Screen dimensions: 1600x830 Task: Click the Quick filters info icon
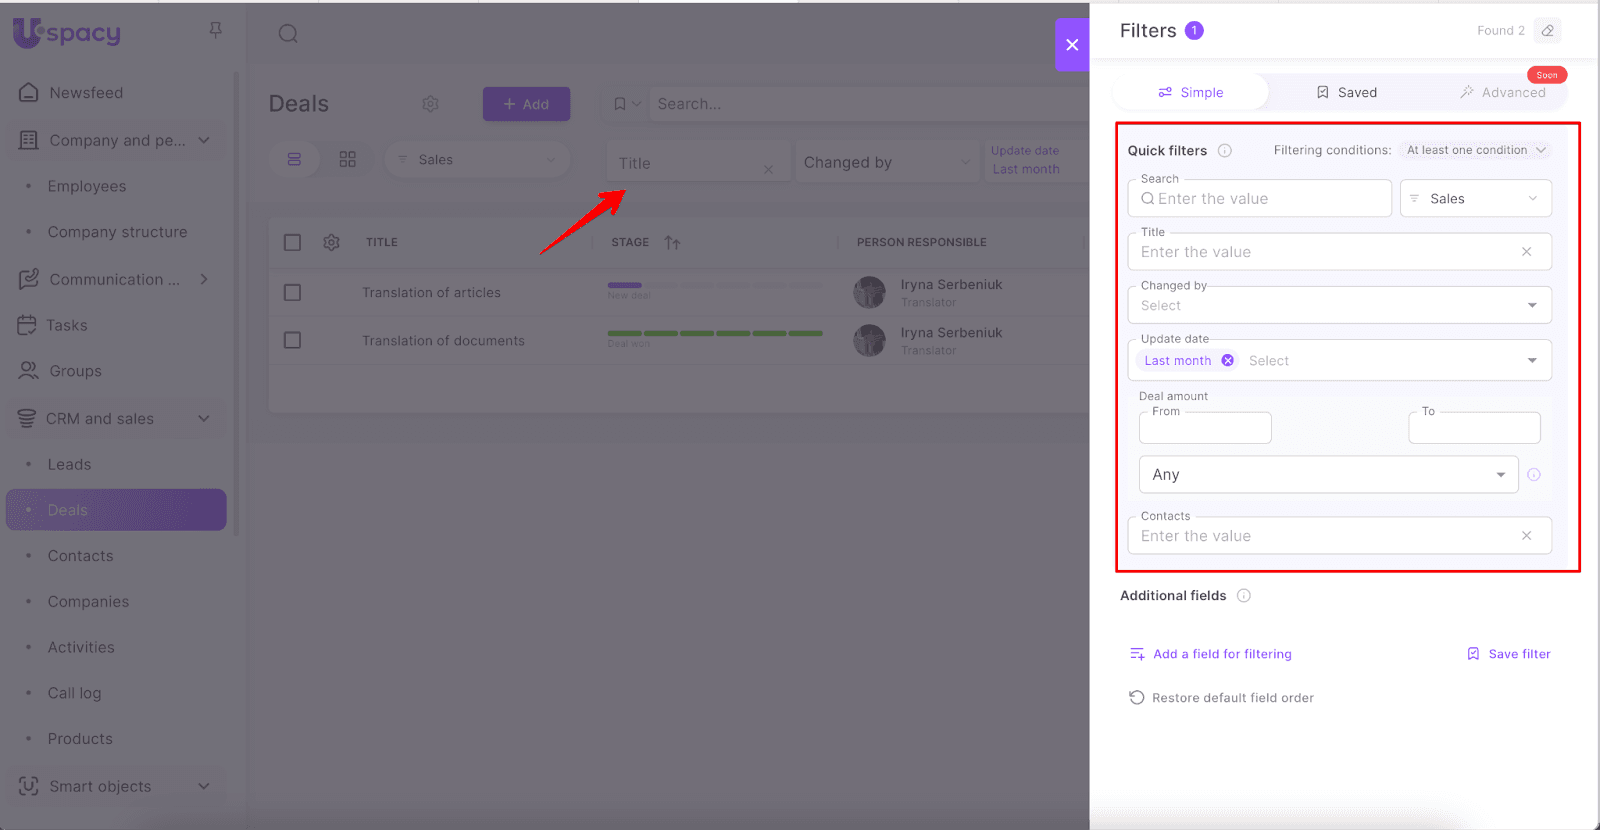(1225, 151)
